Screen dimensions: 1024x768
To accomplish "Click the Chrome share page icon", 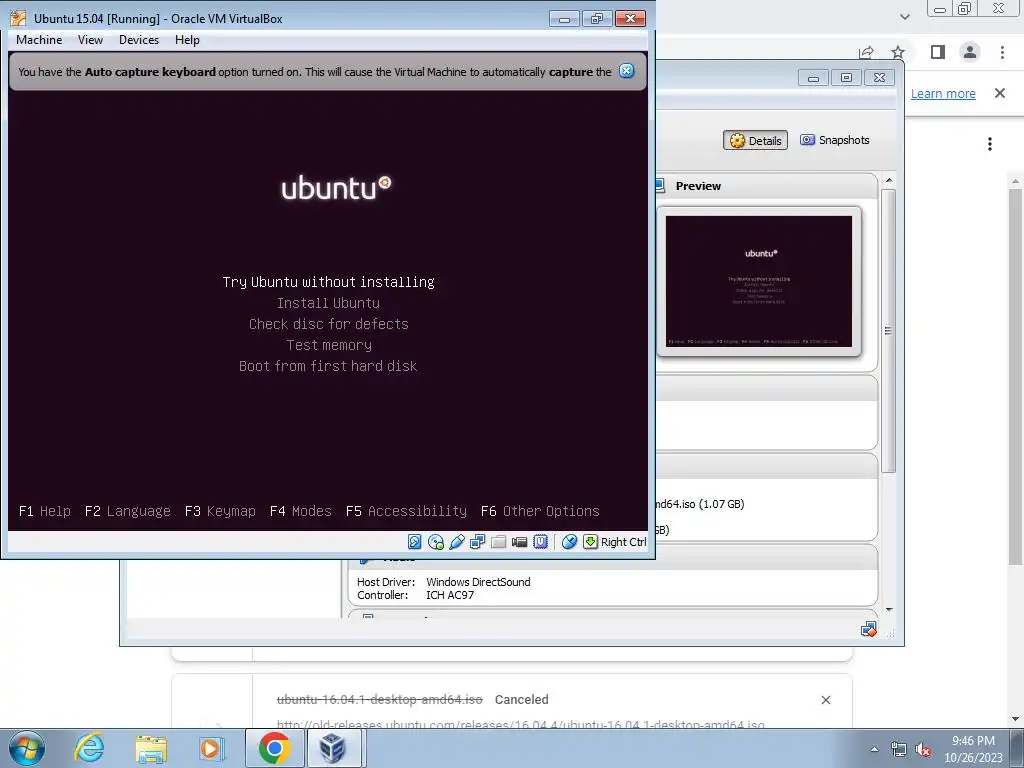I will [866, 52].
